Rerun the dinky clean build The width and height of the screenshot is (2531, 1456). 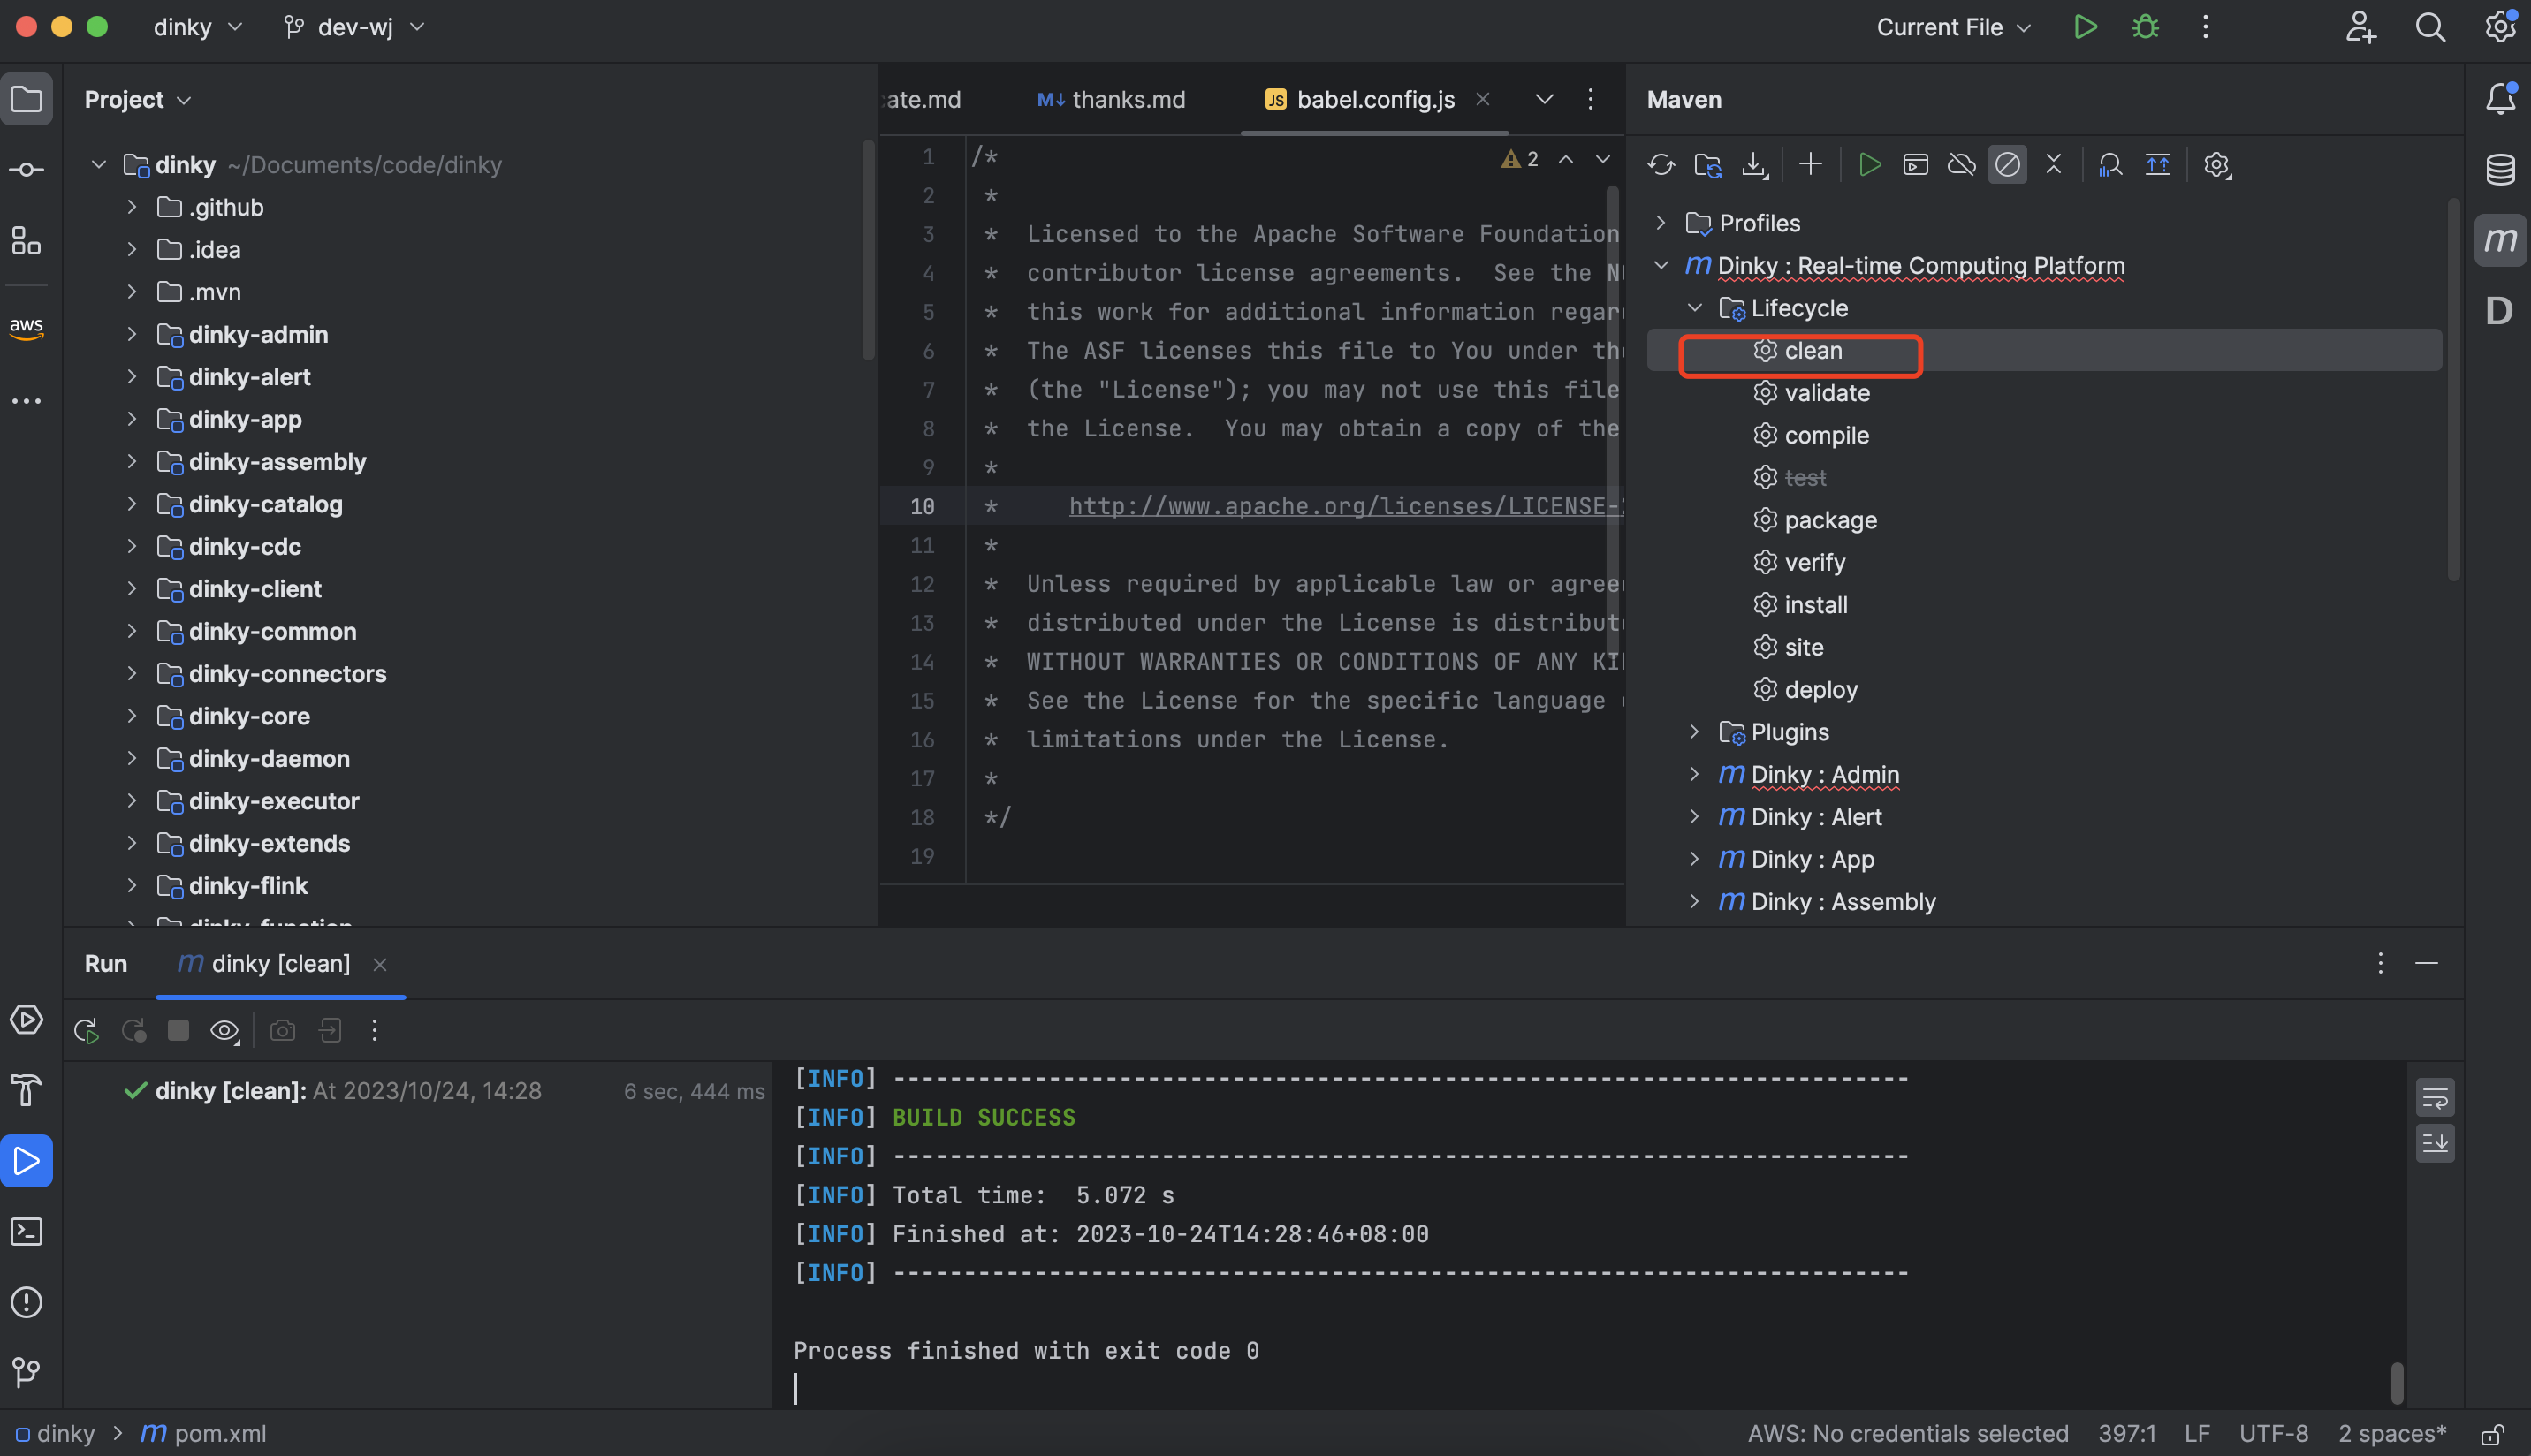[x=86, y=1030]
